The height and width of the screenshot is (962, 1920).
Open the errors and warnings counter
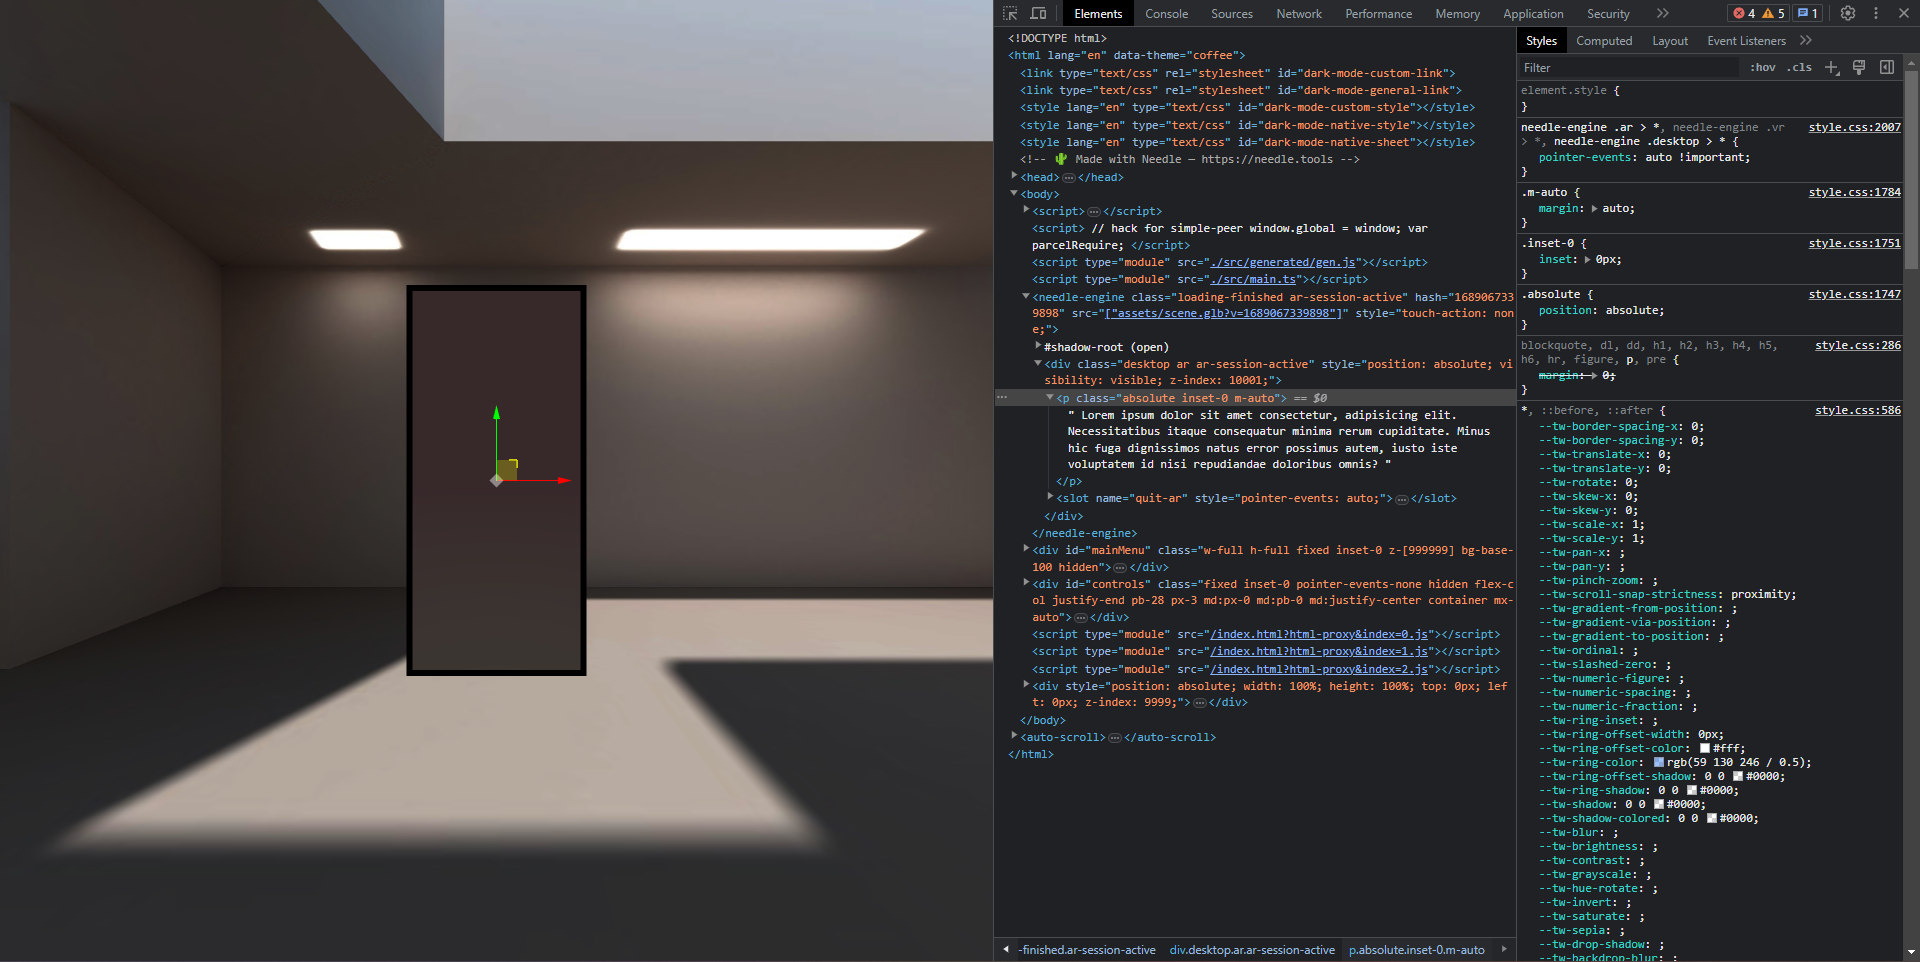(x=1759, y=13)
